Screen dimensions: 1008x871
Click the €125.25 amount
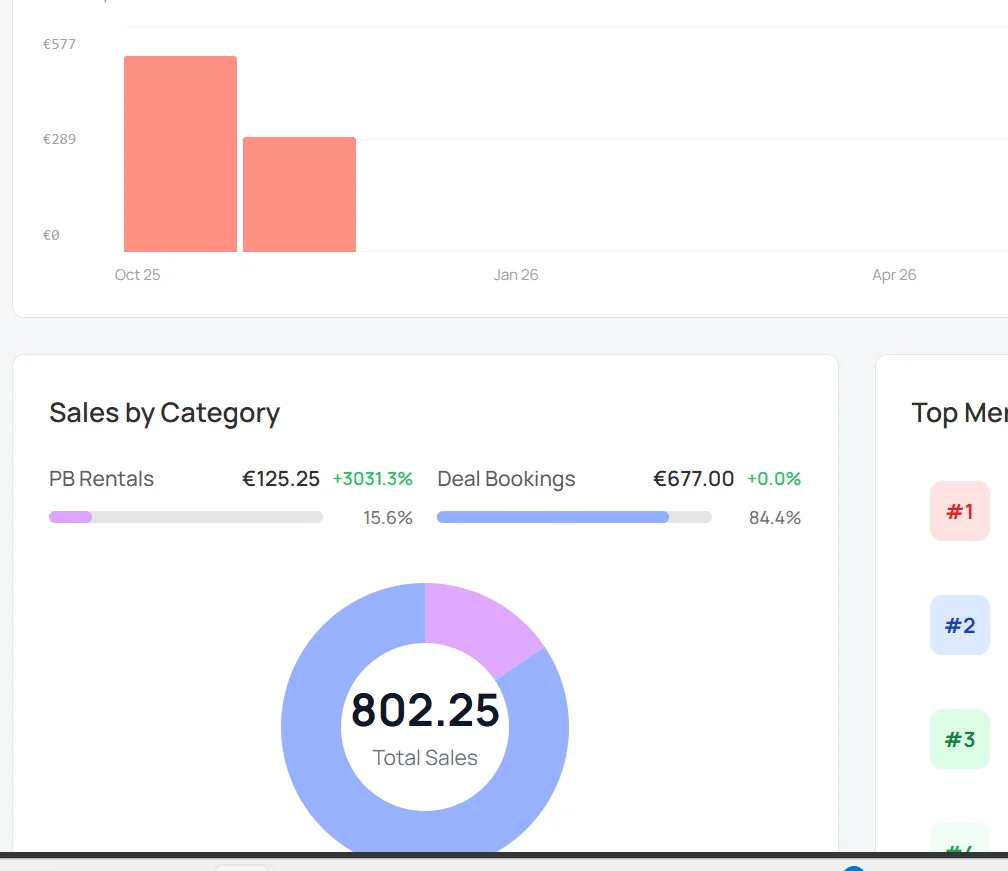tap(281, 479)
